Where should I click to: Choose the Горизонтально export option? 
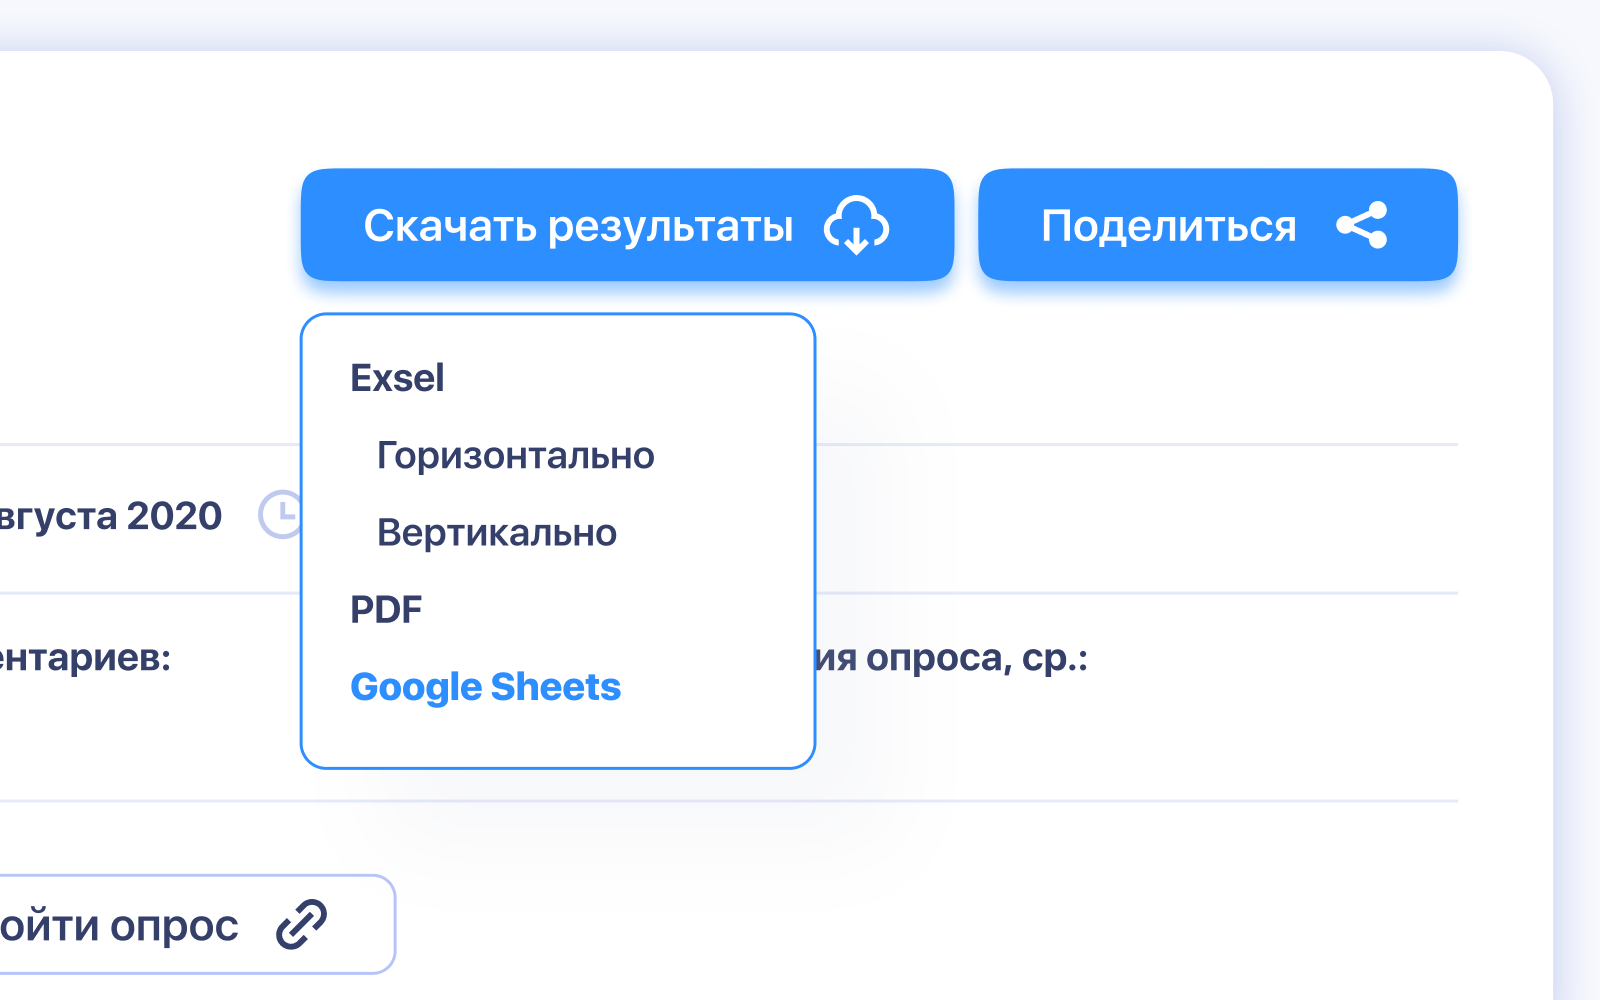coord(515,456)
